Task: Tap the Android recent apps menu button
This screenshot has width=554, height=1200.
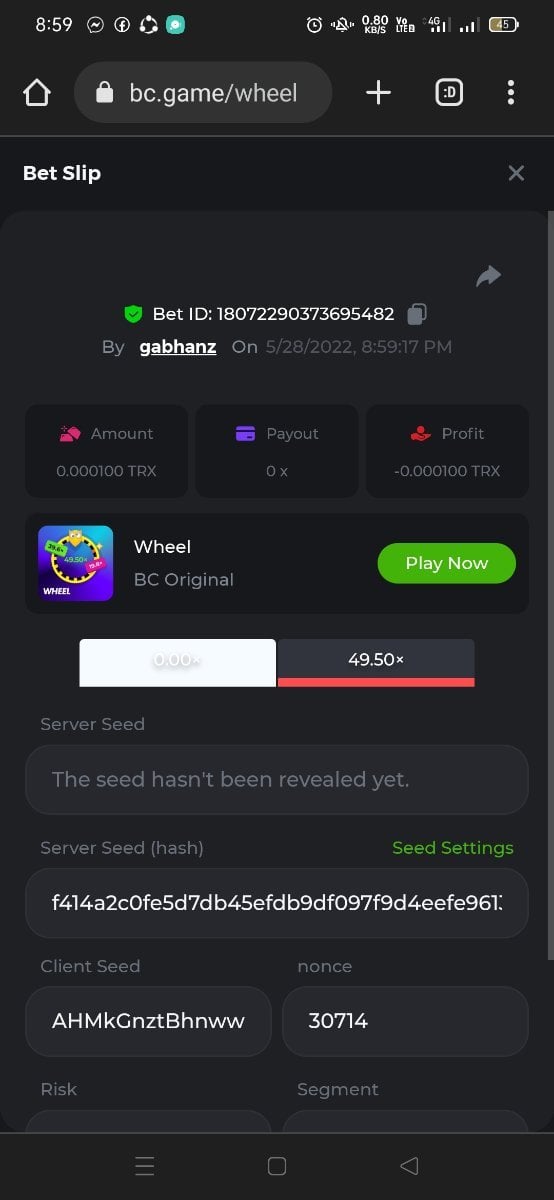Action: point(145,1166)
